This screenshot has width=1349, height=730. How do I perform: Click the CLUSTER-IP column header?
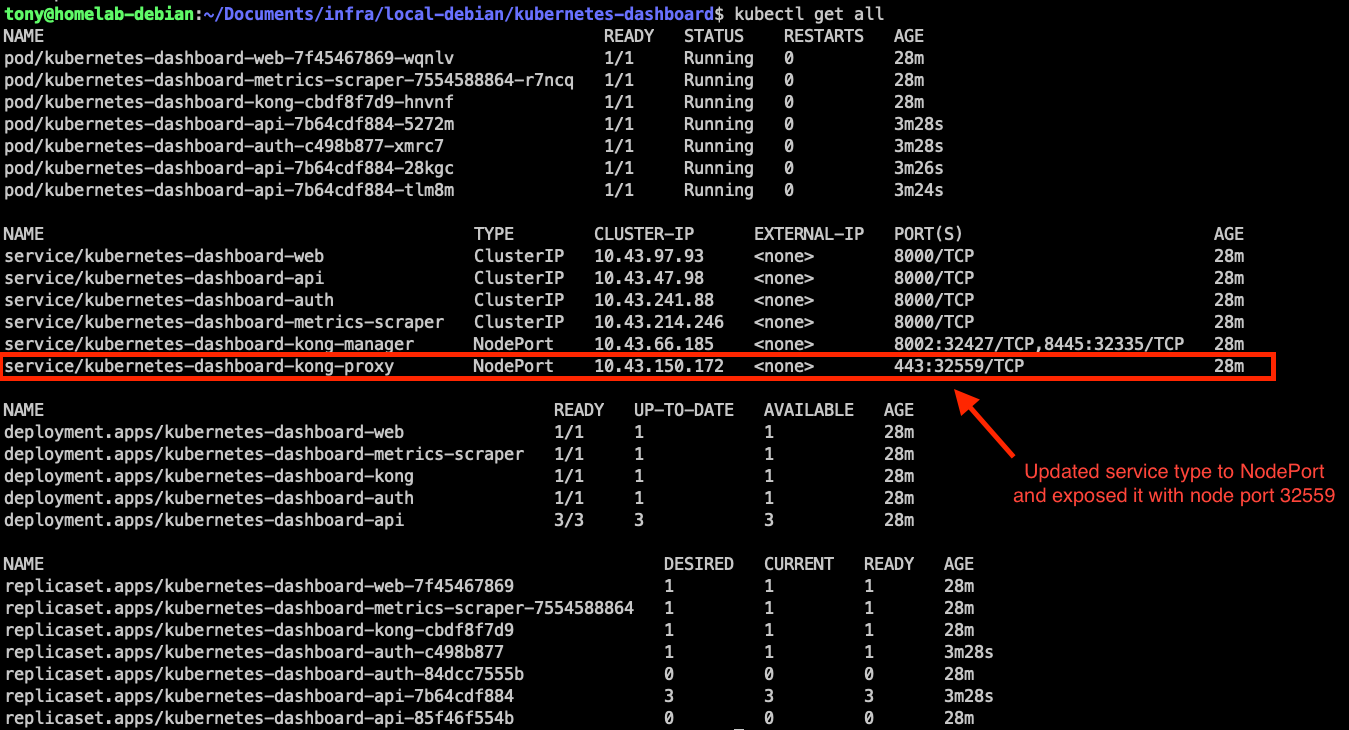point(644,234)
